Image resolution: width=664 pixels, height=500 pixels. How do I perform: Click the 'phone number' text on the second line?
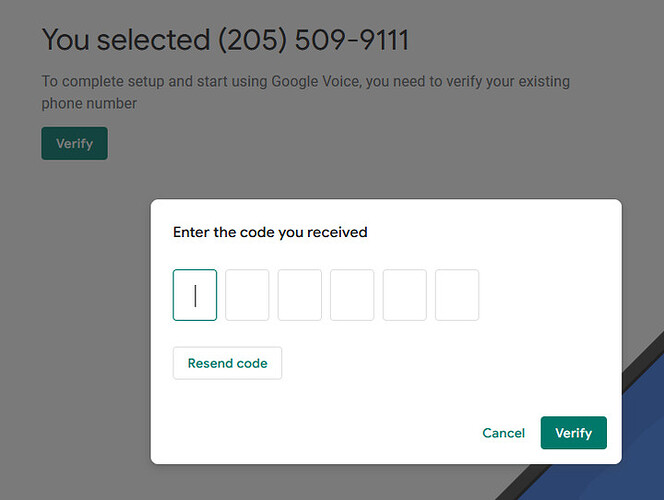pyautogui.click(x=89, y=103)
